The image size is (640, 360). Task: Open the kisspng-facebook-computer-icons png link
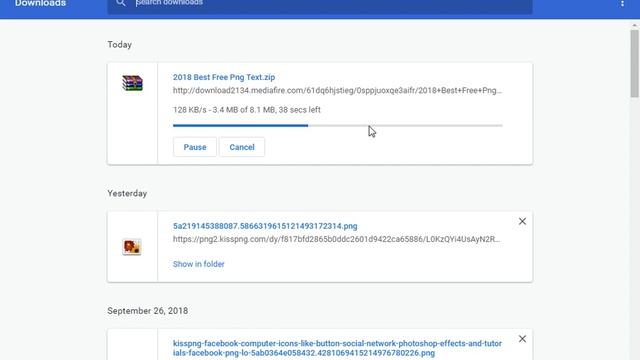tap(337, 348)
